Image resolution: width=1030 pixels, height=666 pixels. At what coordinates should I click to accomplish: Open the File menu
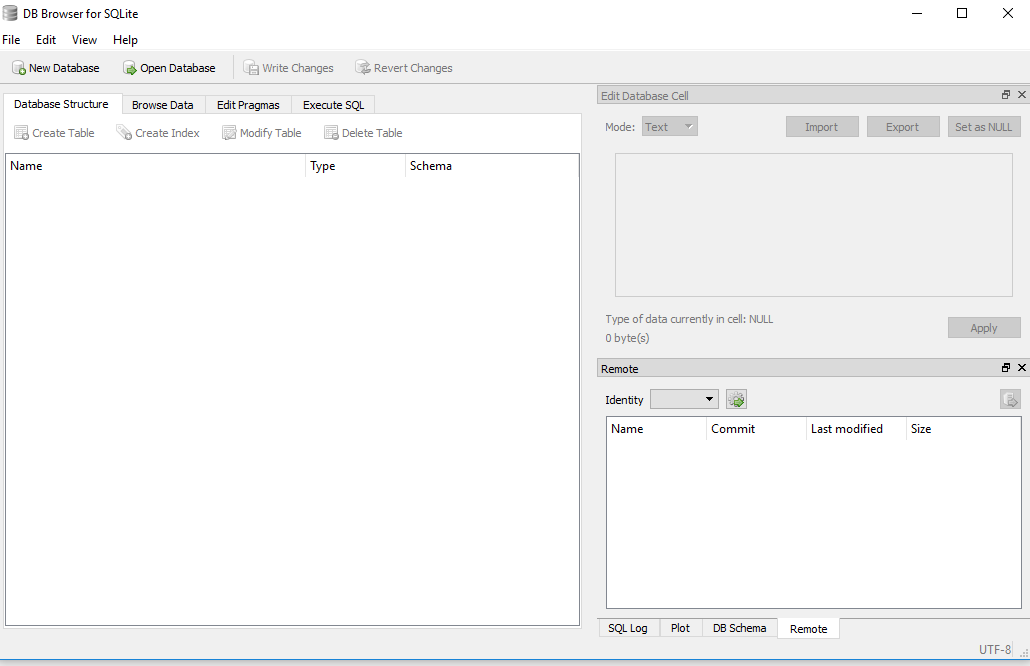point(11,39)
